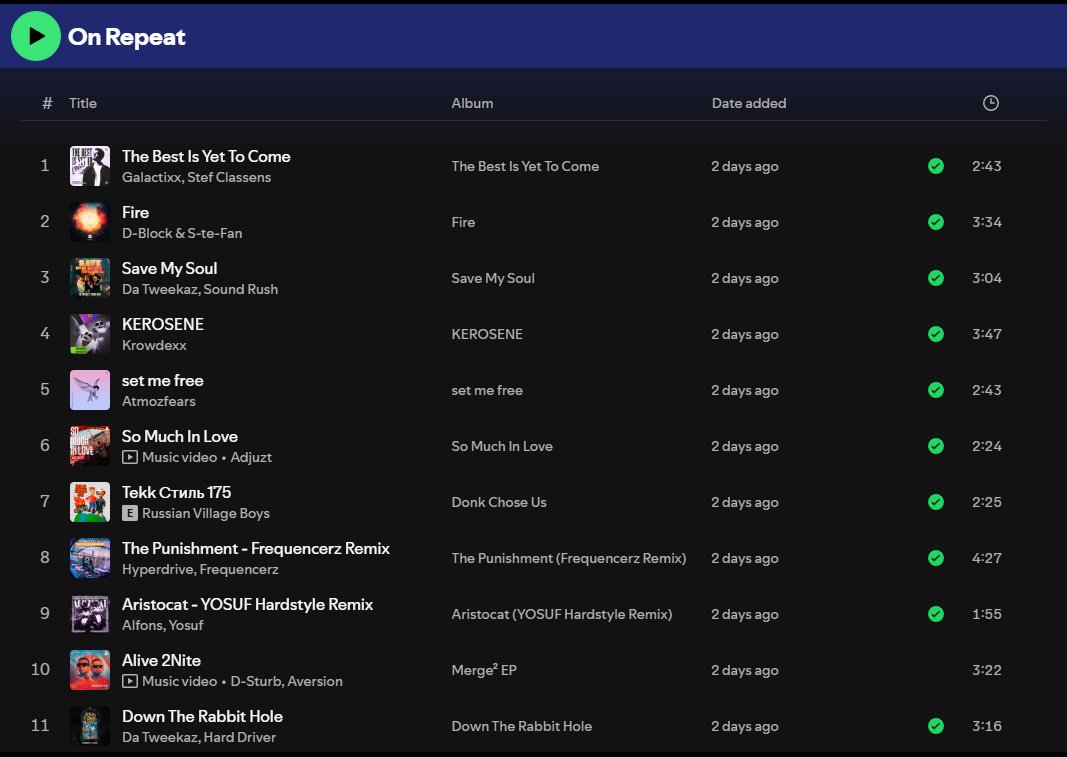Open artist Galactixx
This screenshot has height=757, width=1067.
[152, 177]
